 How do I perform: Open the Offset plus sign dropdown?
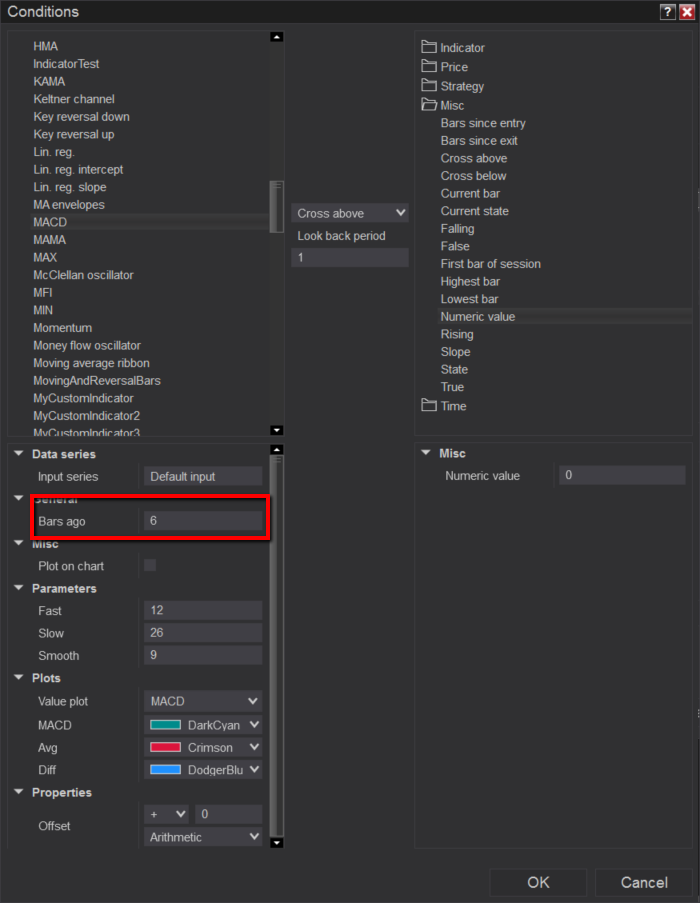[166, 814]
